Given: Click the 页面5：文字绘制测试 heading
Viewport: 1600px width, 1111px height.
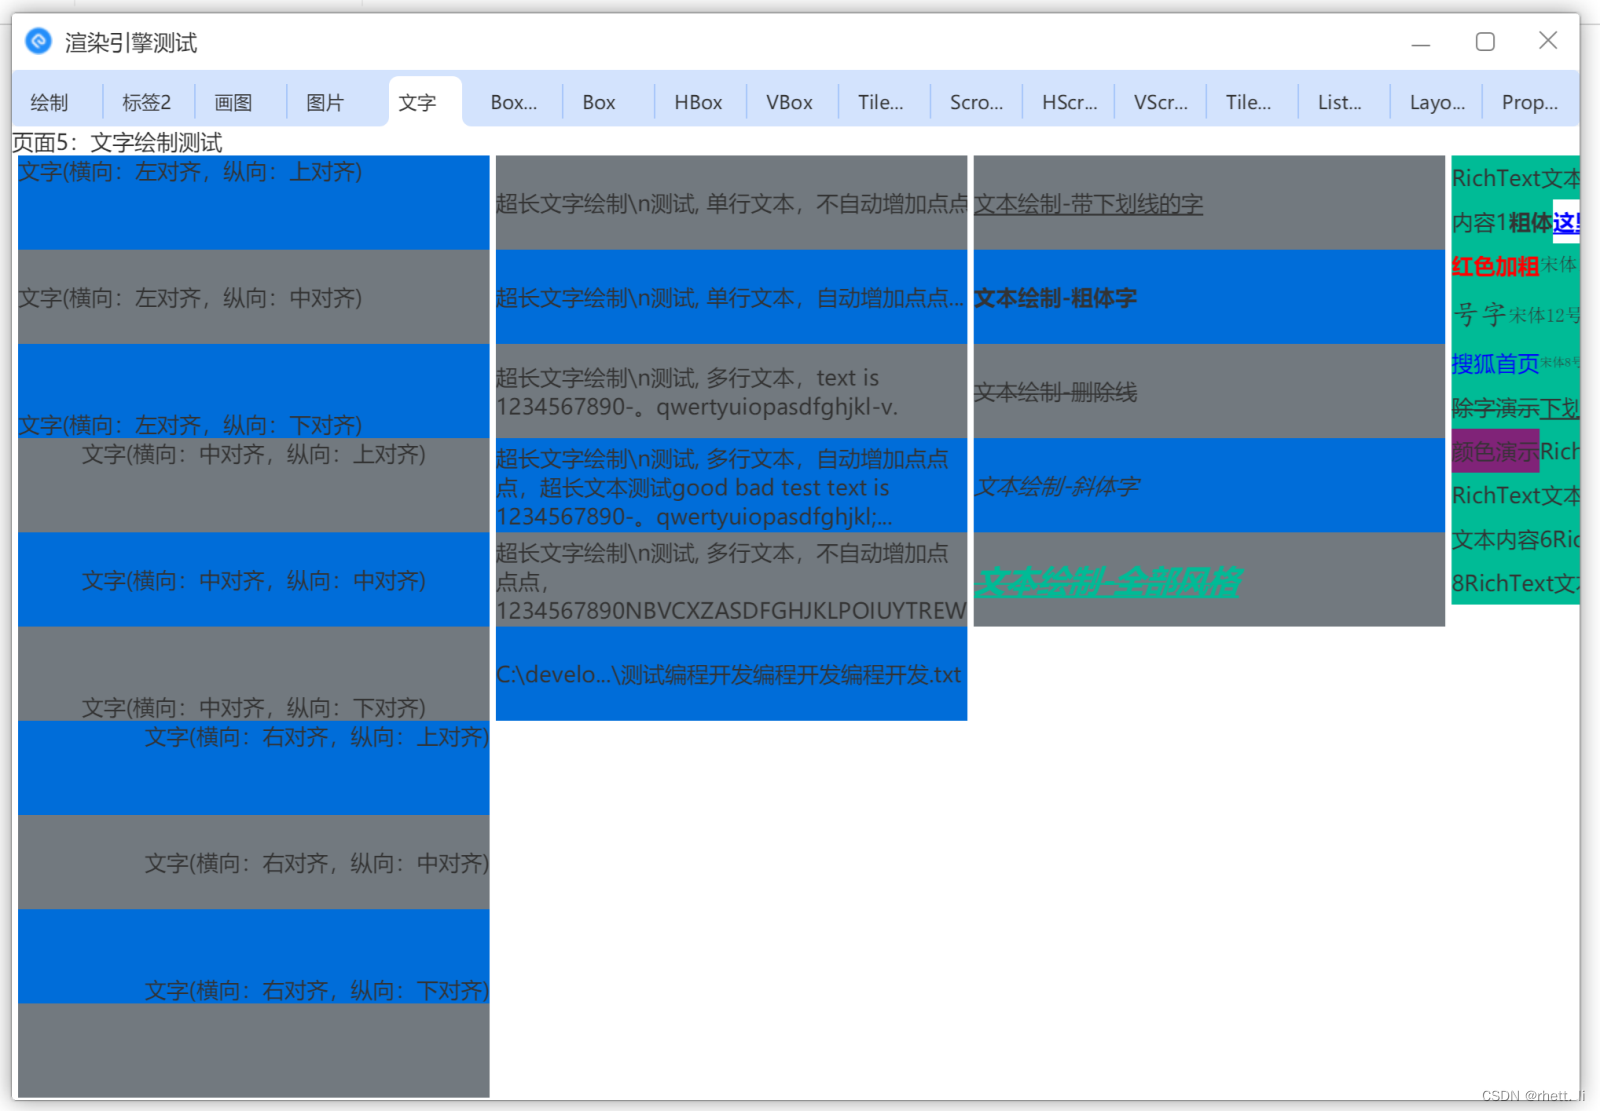Looking at the screenshot, I should click(x=118, y=142).
